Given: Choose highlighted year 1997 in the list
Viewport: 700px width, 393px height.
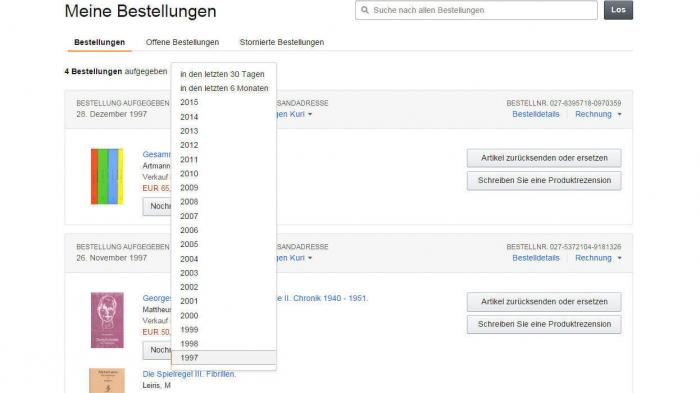Looking at the screenshot, I should (x=224, y=358).
